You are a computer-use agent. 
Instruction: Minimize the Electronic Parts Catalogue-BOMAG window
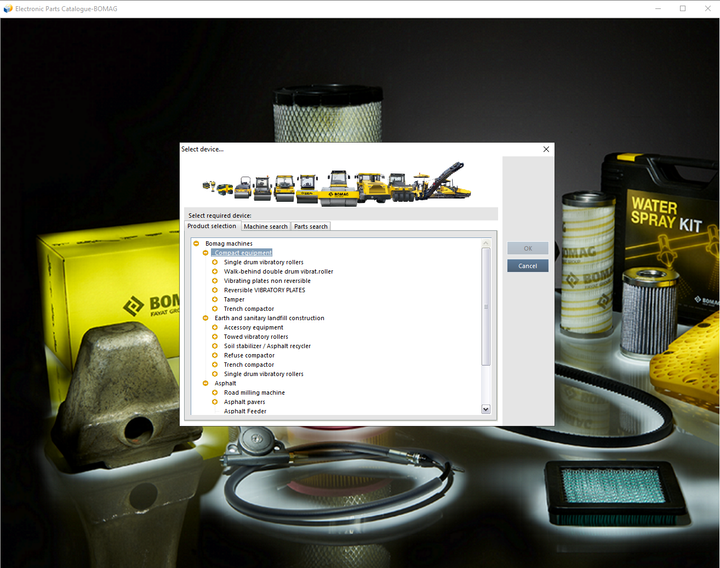(658, 8)
